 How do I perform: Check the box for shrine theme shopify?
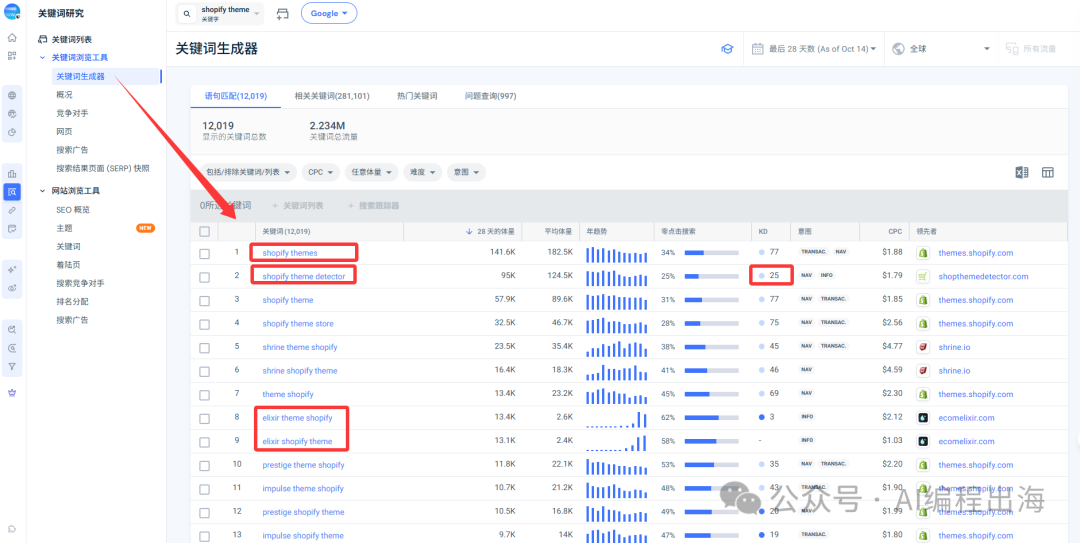(204, 347)
